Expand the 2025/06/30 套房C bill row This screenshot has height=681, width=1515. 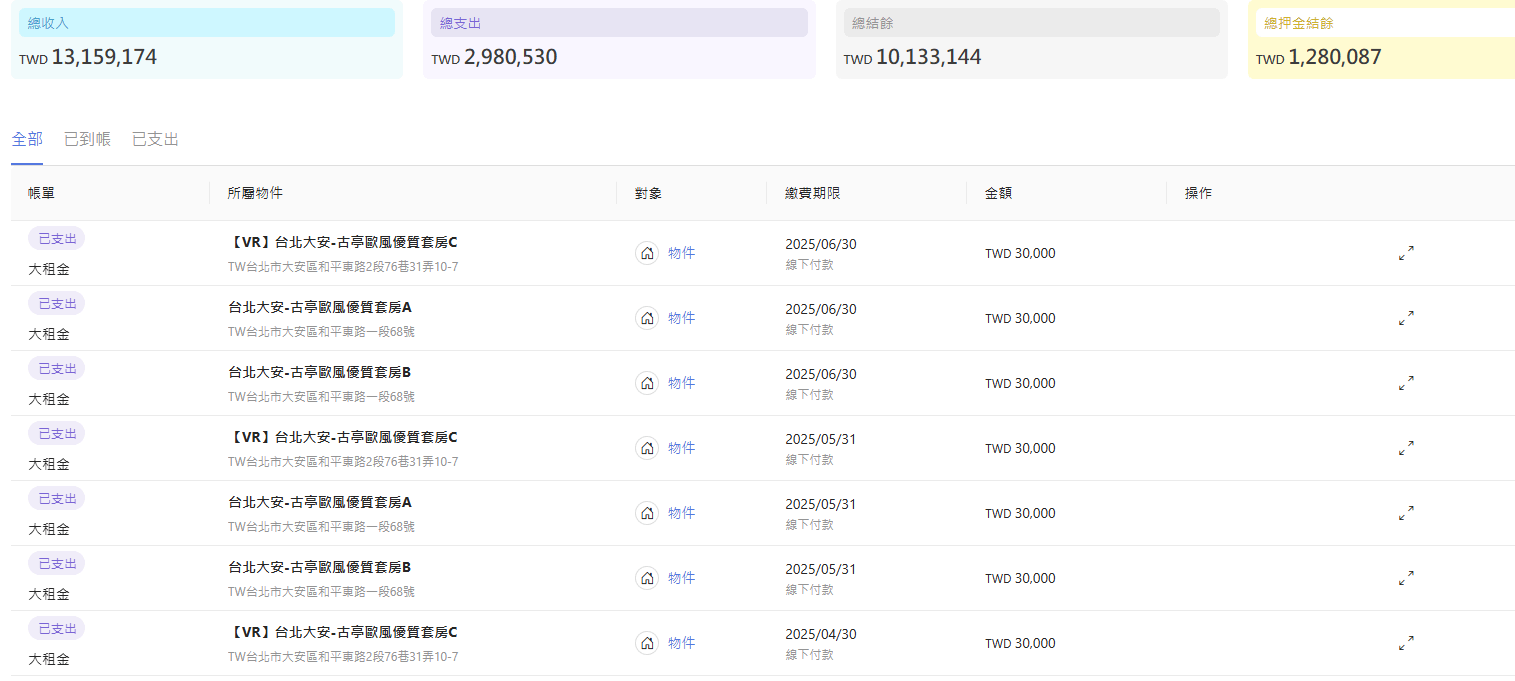pyautogui.click(x=1406, y=253)
